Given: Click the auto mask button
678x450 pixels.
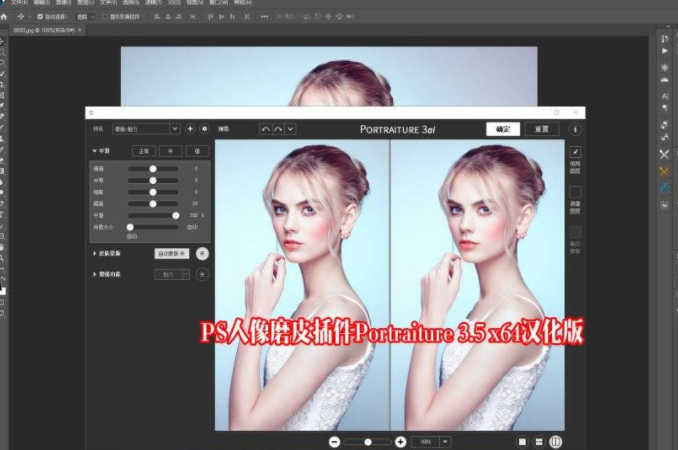Looking at the screenshot, I should (172, 254).
